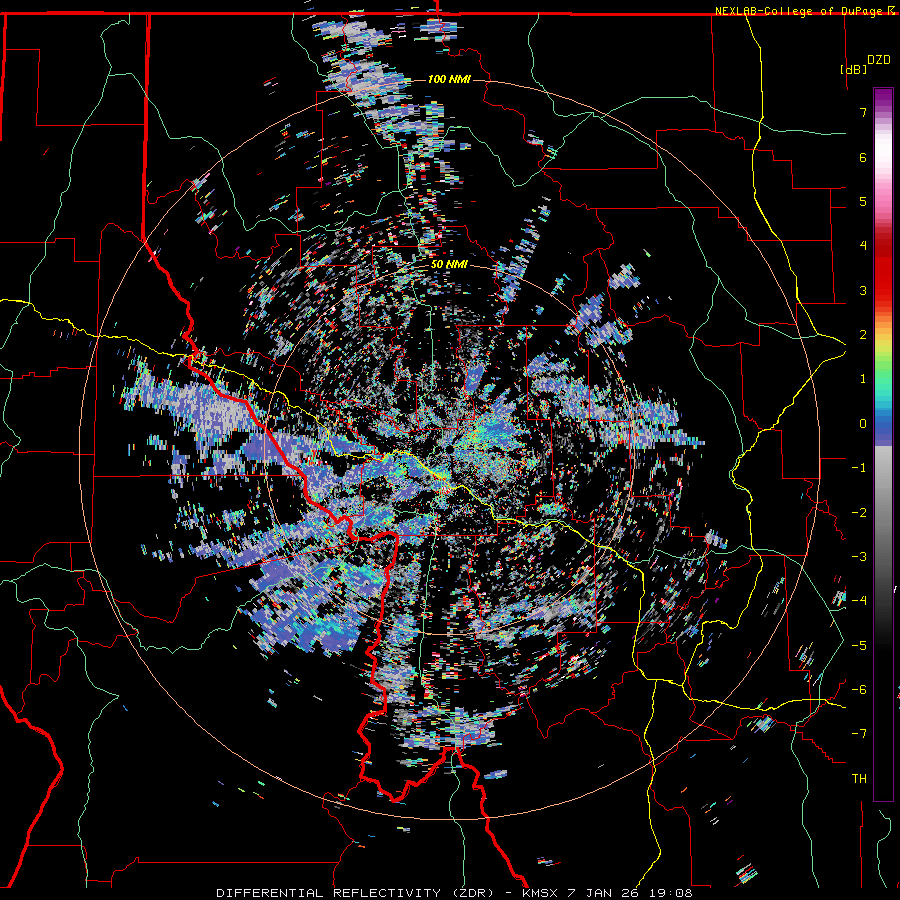Click the 19:08 timestamp

coord(670,893)
